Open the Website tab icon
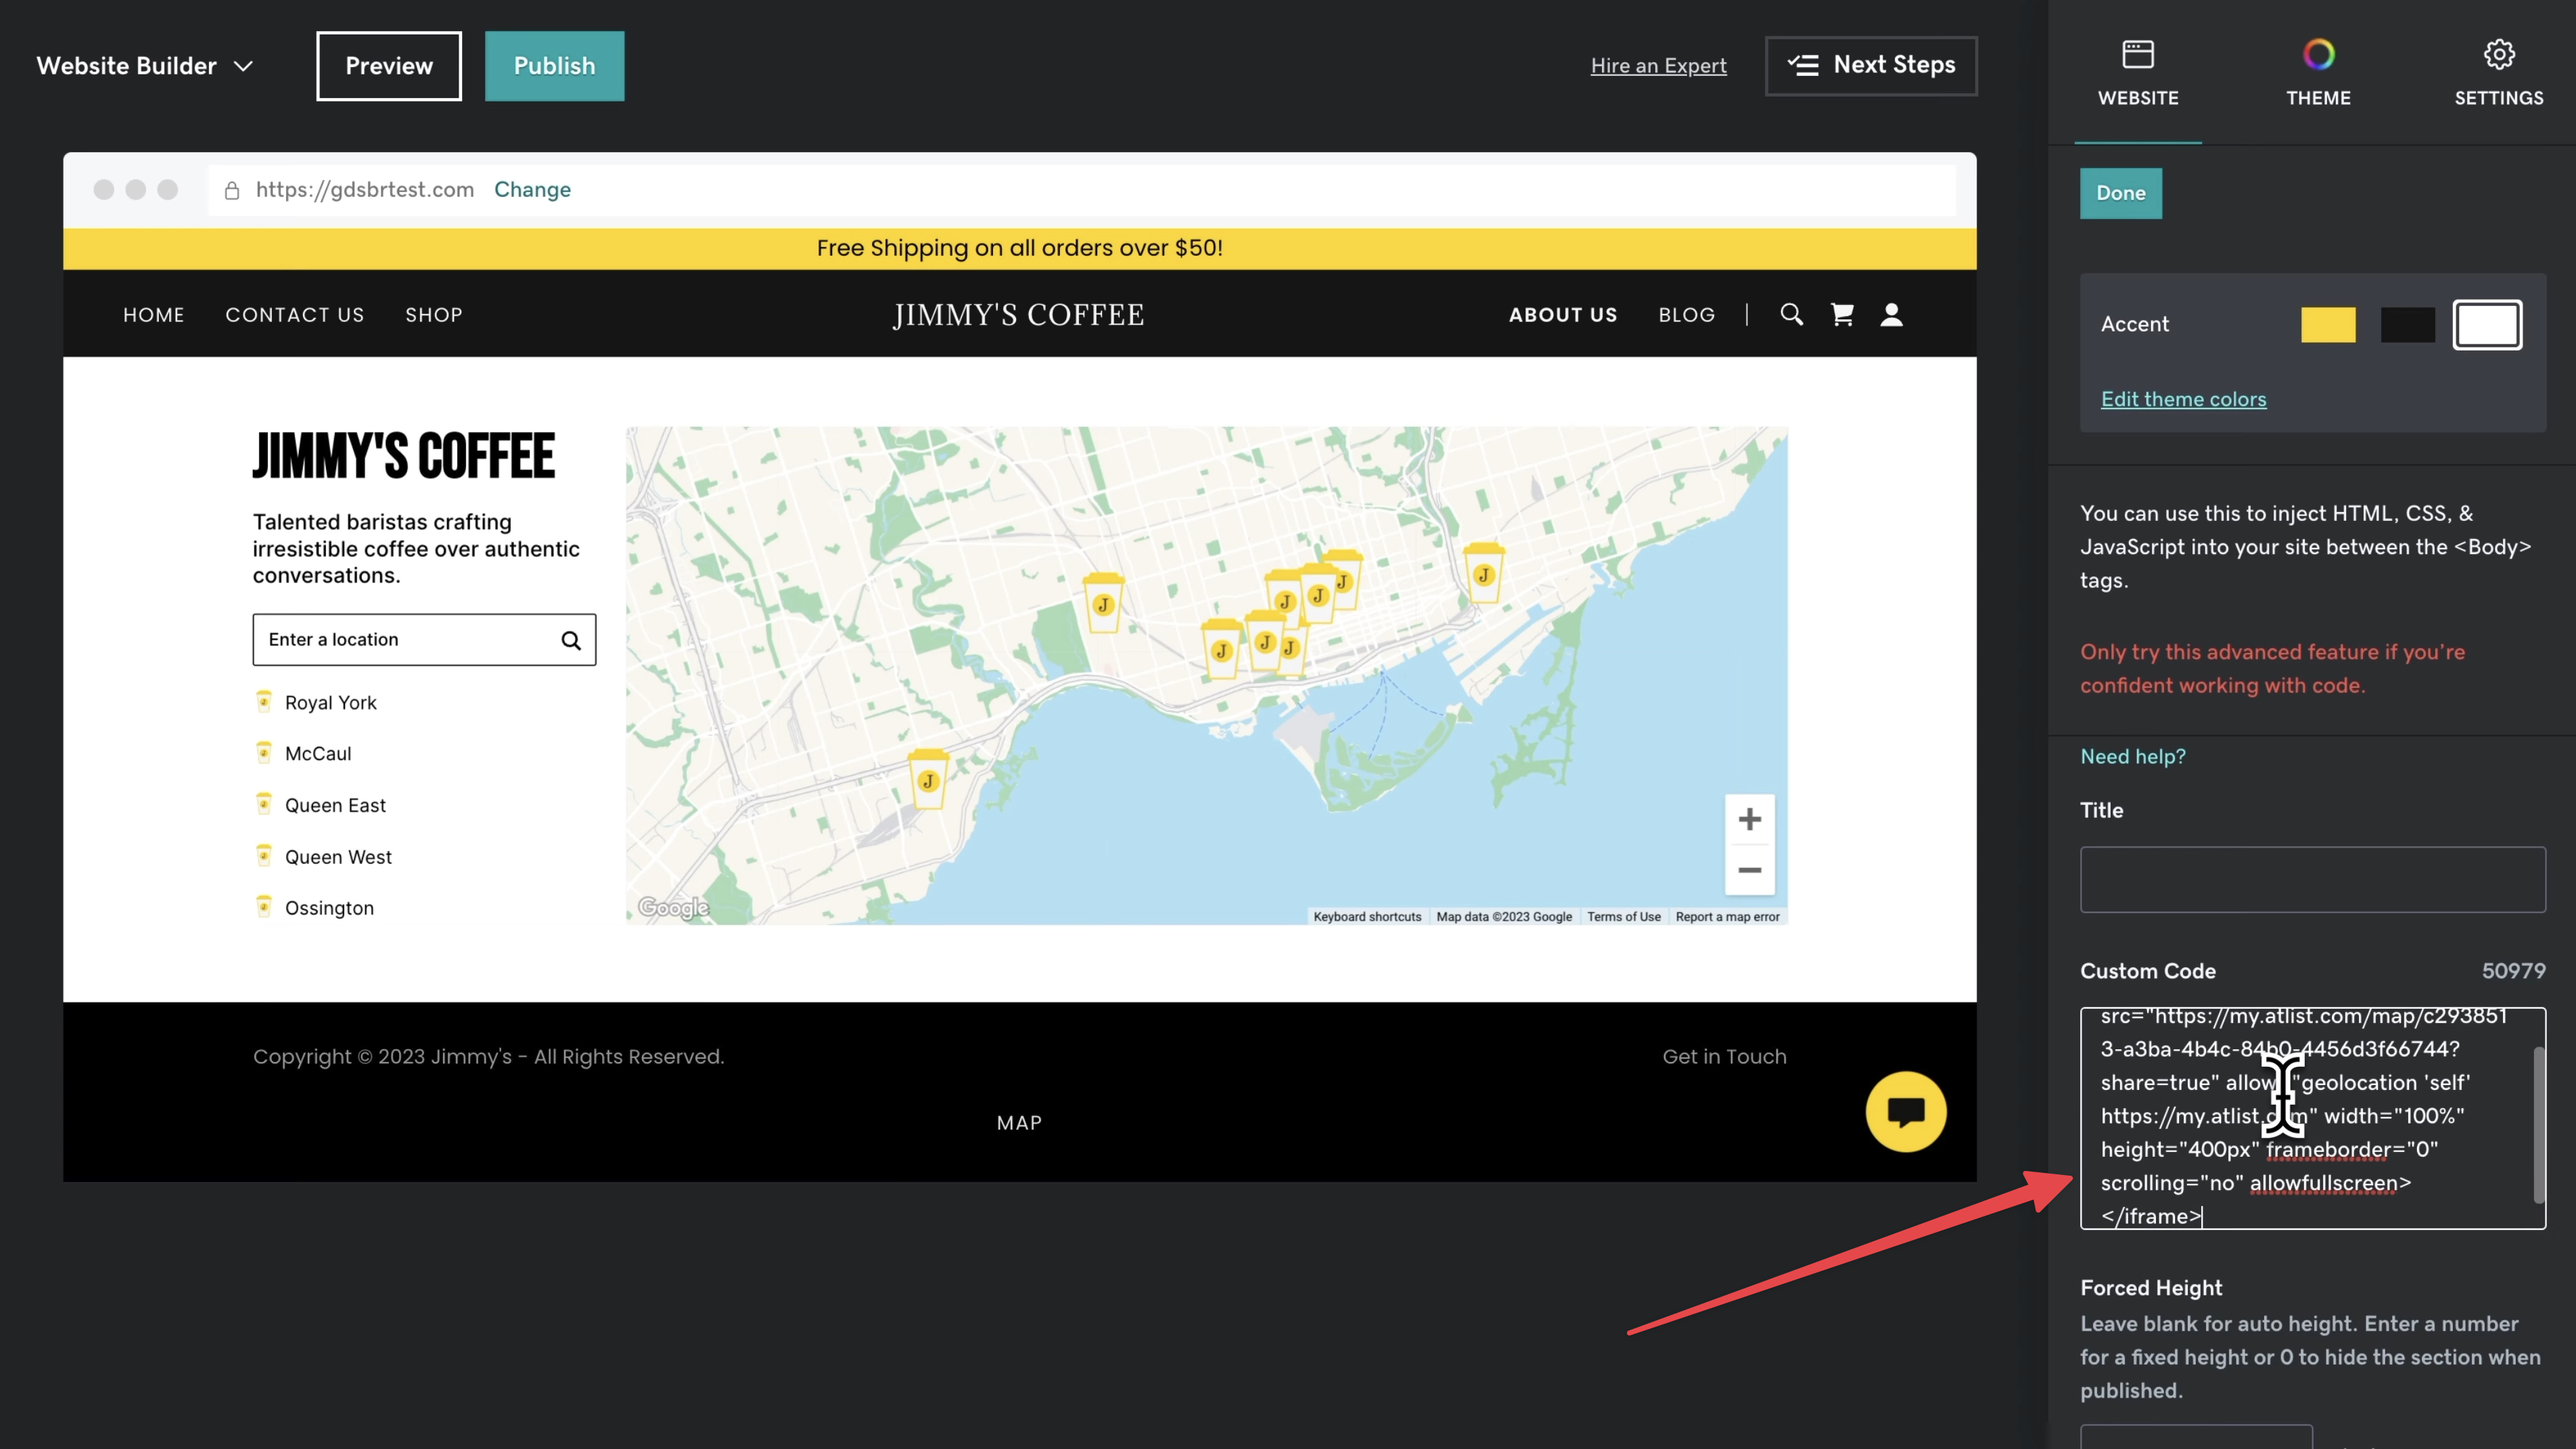Screen dimensions: 2576x1449 coord(2137,54)
